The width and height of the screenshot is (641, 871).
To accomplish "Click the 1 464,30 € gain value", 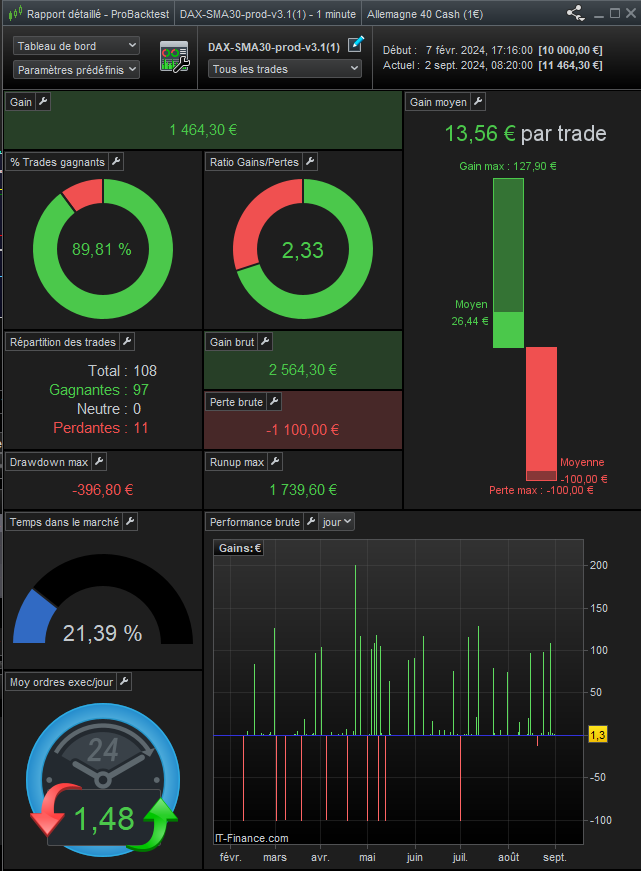I will click(203, 130).
